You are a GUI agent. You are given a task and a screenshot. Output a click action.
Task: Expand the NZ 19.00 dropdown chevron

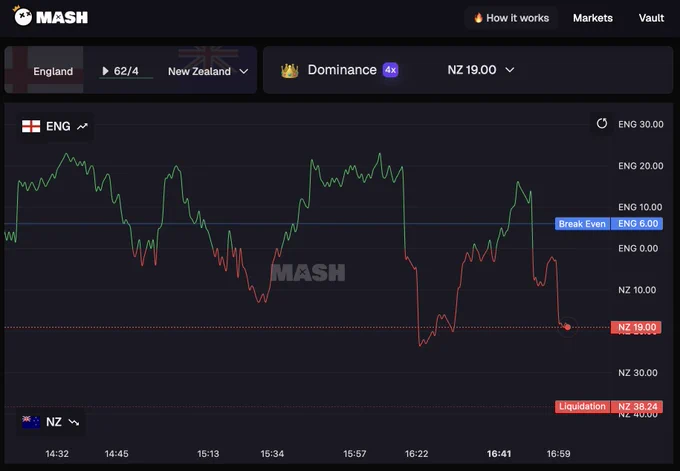coord(510,70)
